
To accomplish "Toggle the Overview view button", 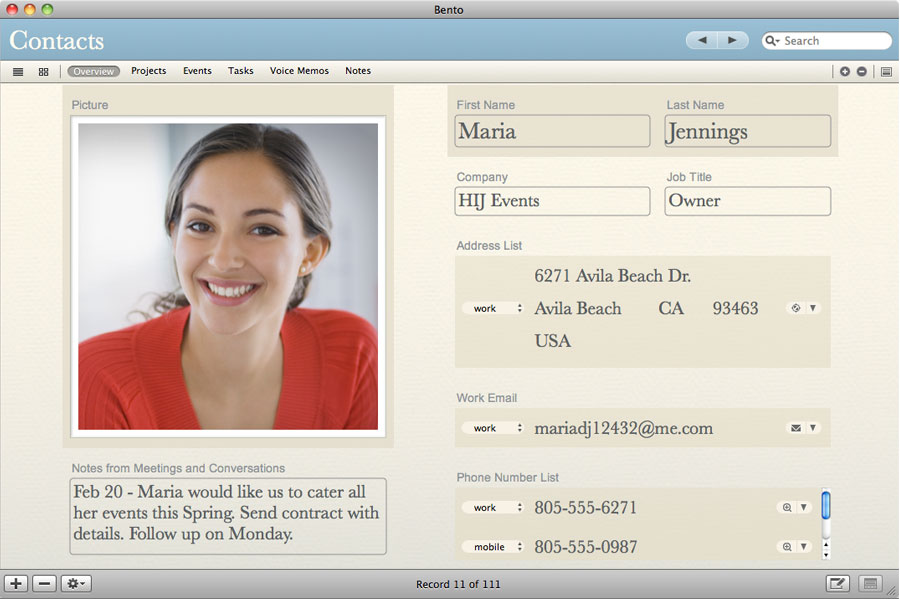I will pyautogui.click(x=93, y=71).
